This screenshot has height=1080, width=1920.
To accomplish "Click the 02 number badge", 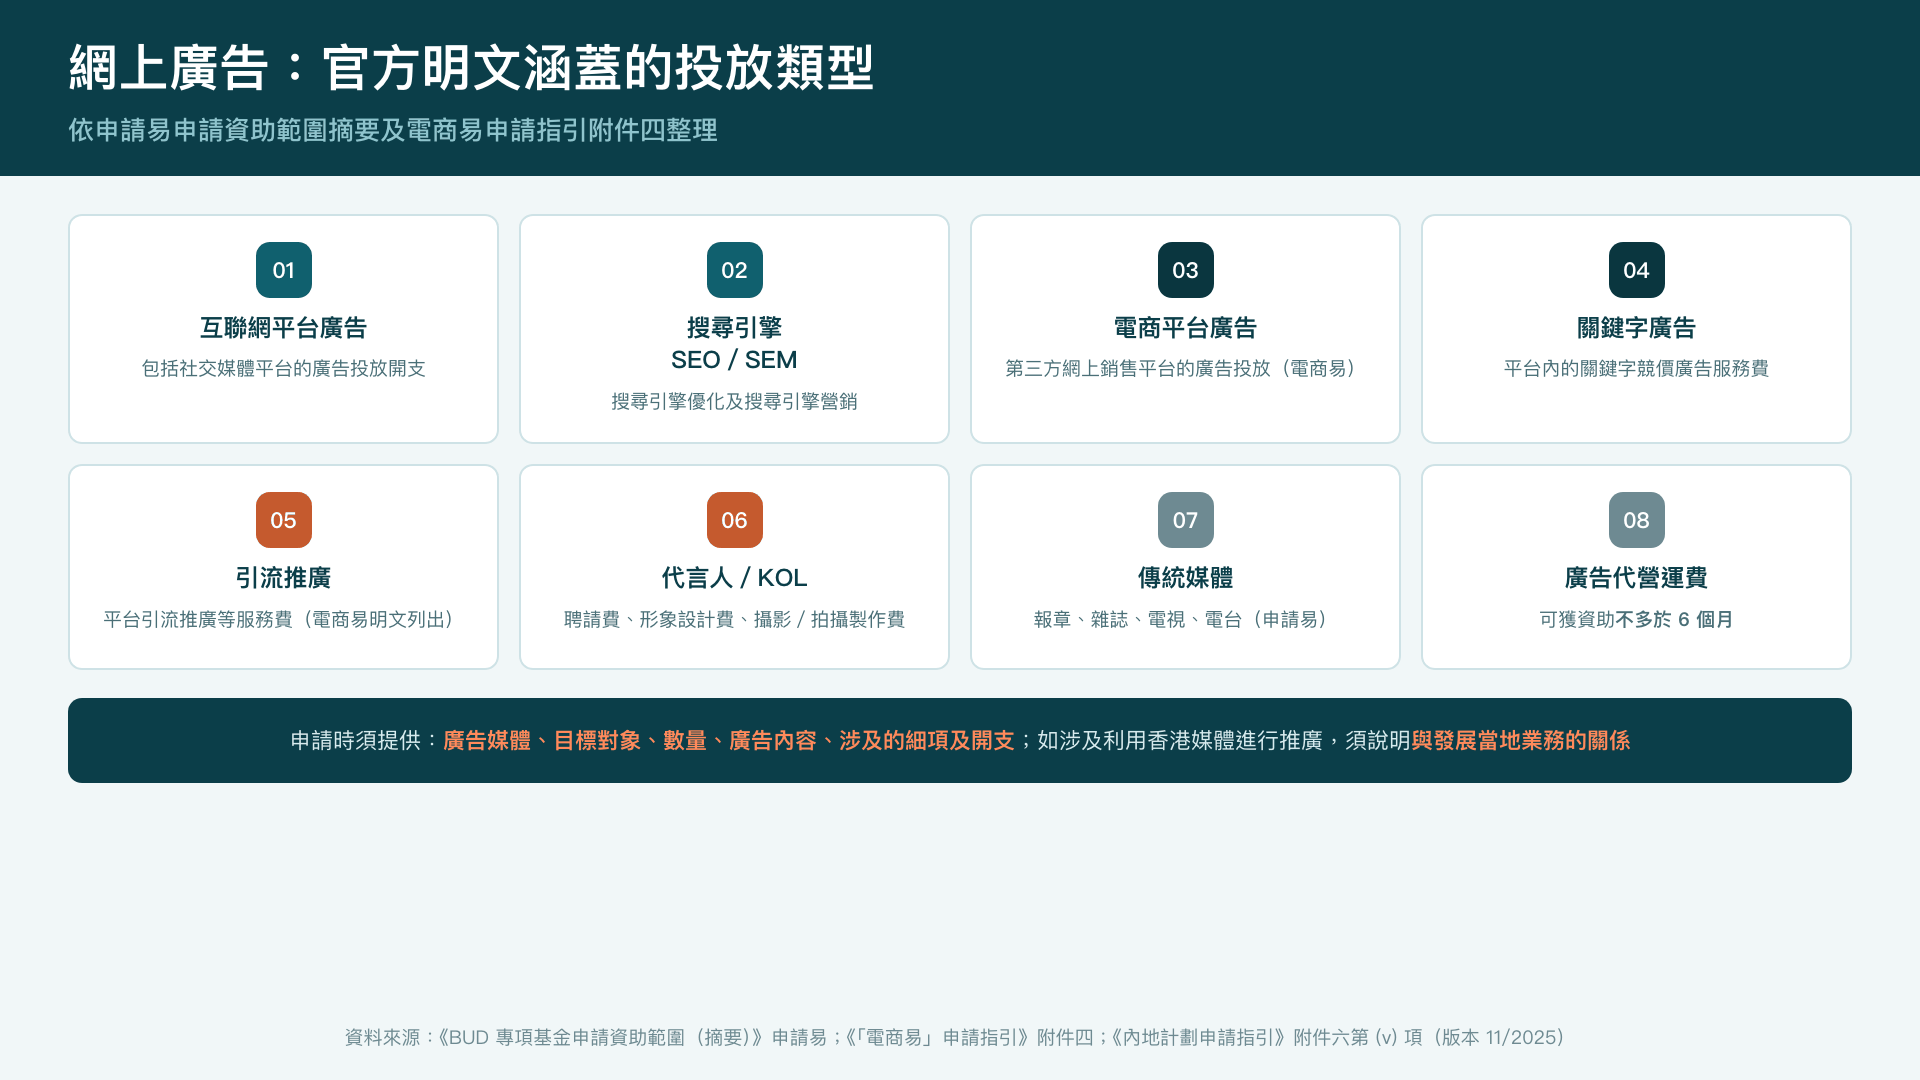I will point(734,270).
